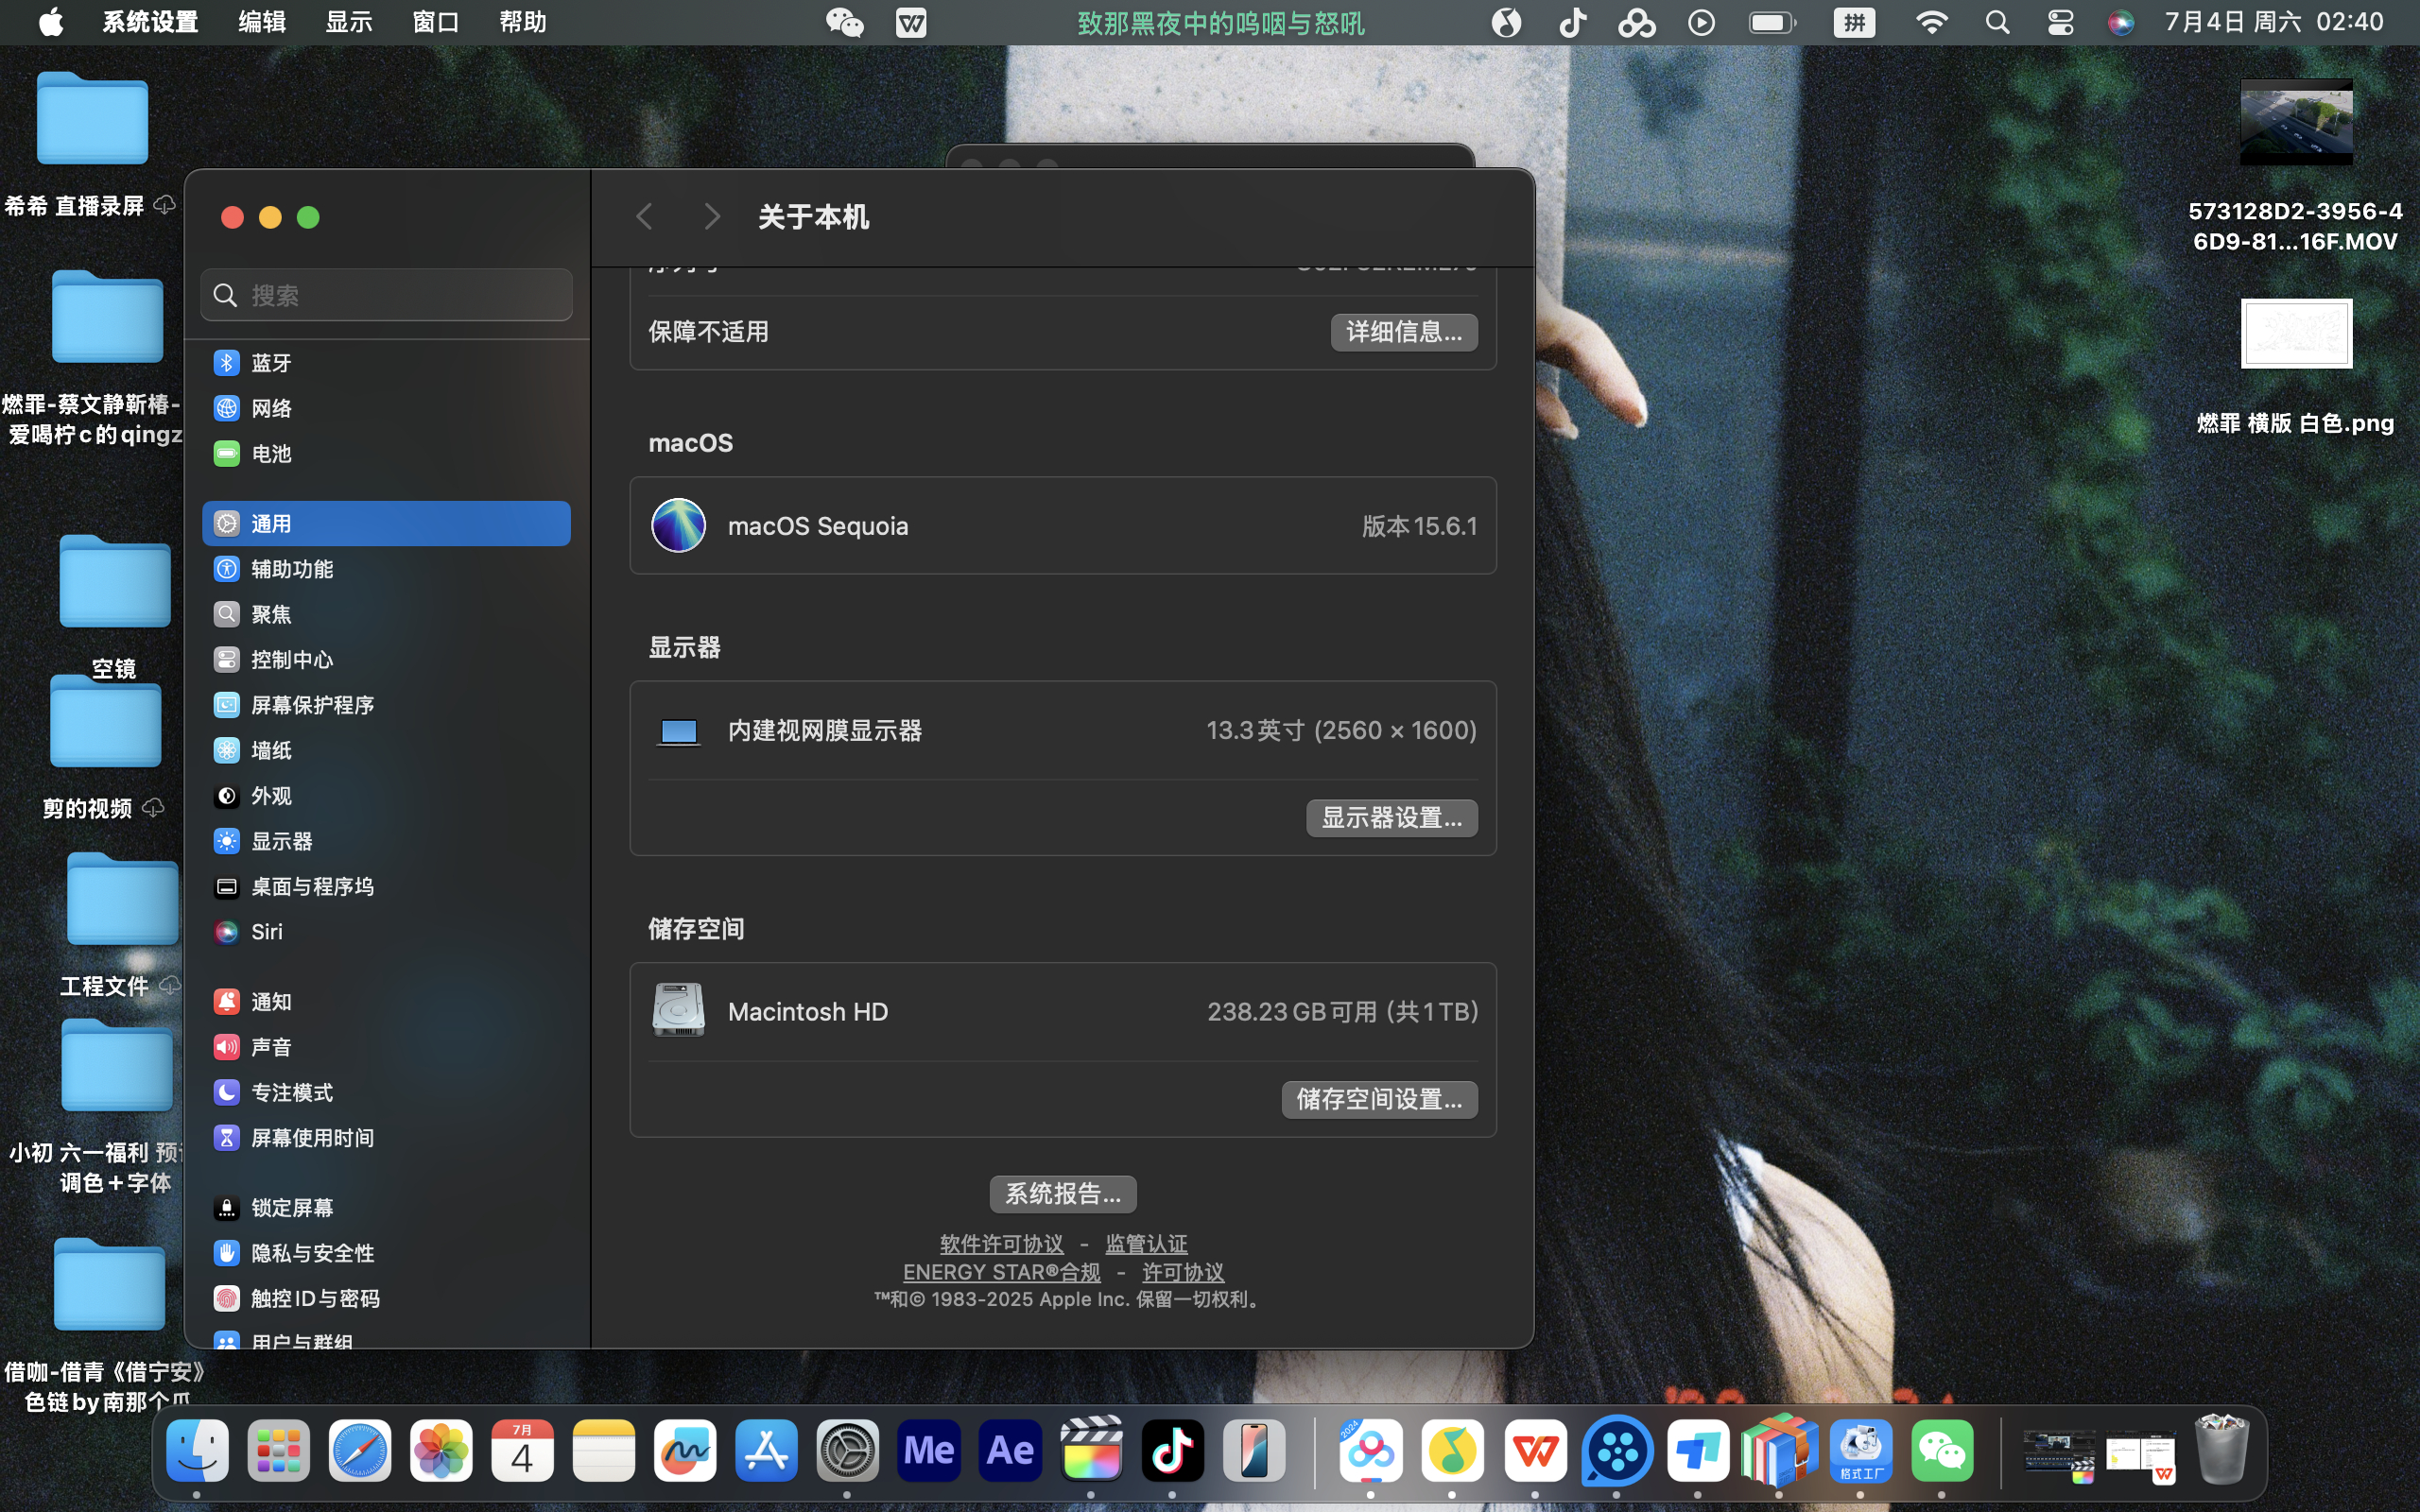The image size is (2420, 1512).
Task: Open Baidu Netdisk in the Dock
Action: click(1371, 1450)
